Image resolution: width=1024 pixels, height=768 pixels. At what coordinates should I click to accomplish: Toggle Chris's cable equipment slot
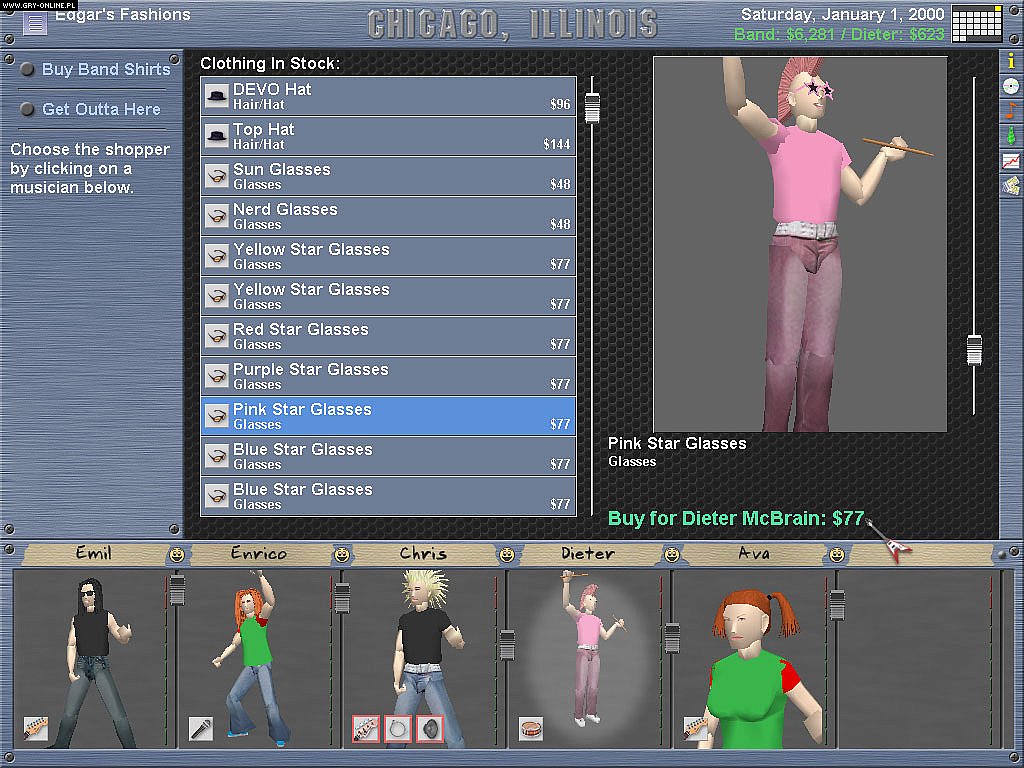(396, 729)
